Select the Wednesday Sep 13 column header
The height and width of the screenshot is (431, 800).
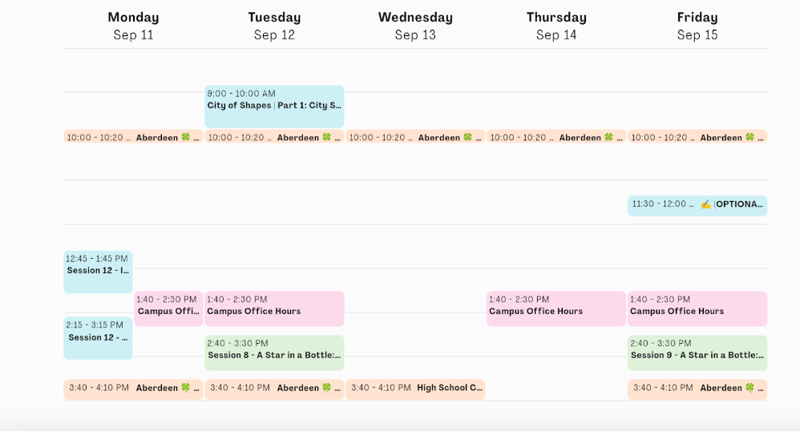(x=415, y=25)
